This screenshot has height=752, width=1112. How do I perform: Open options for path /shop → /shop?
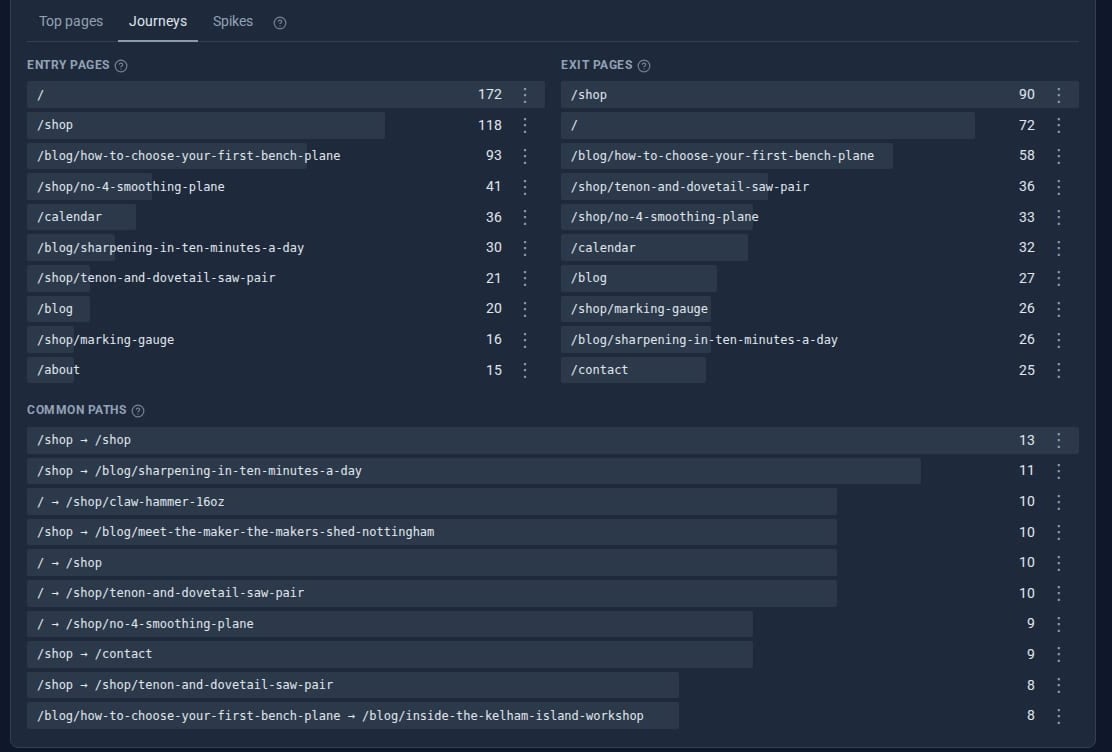point(1059,440)
